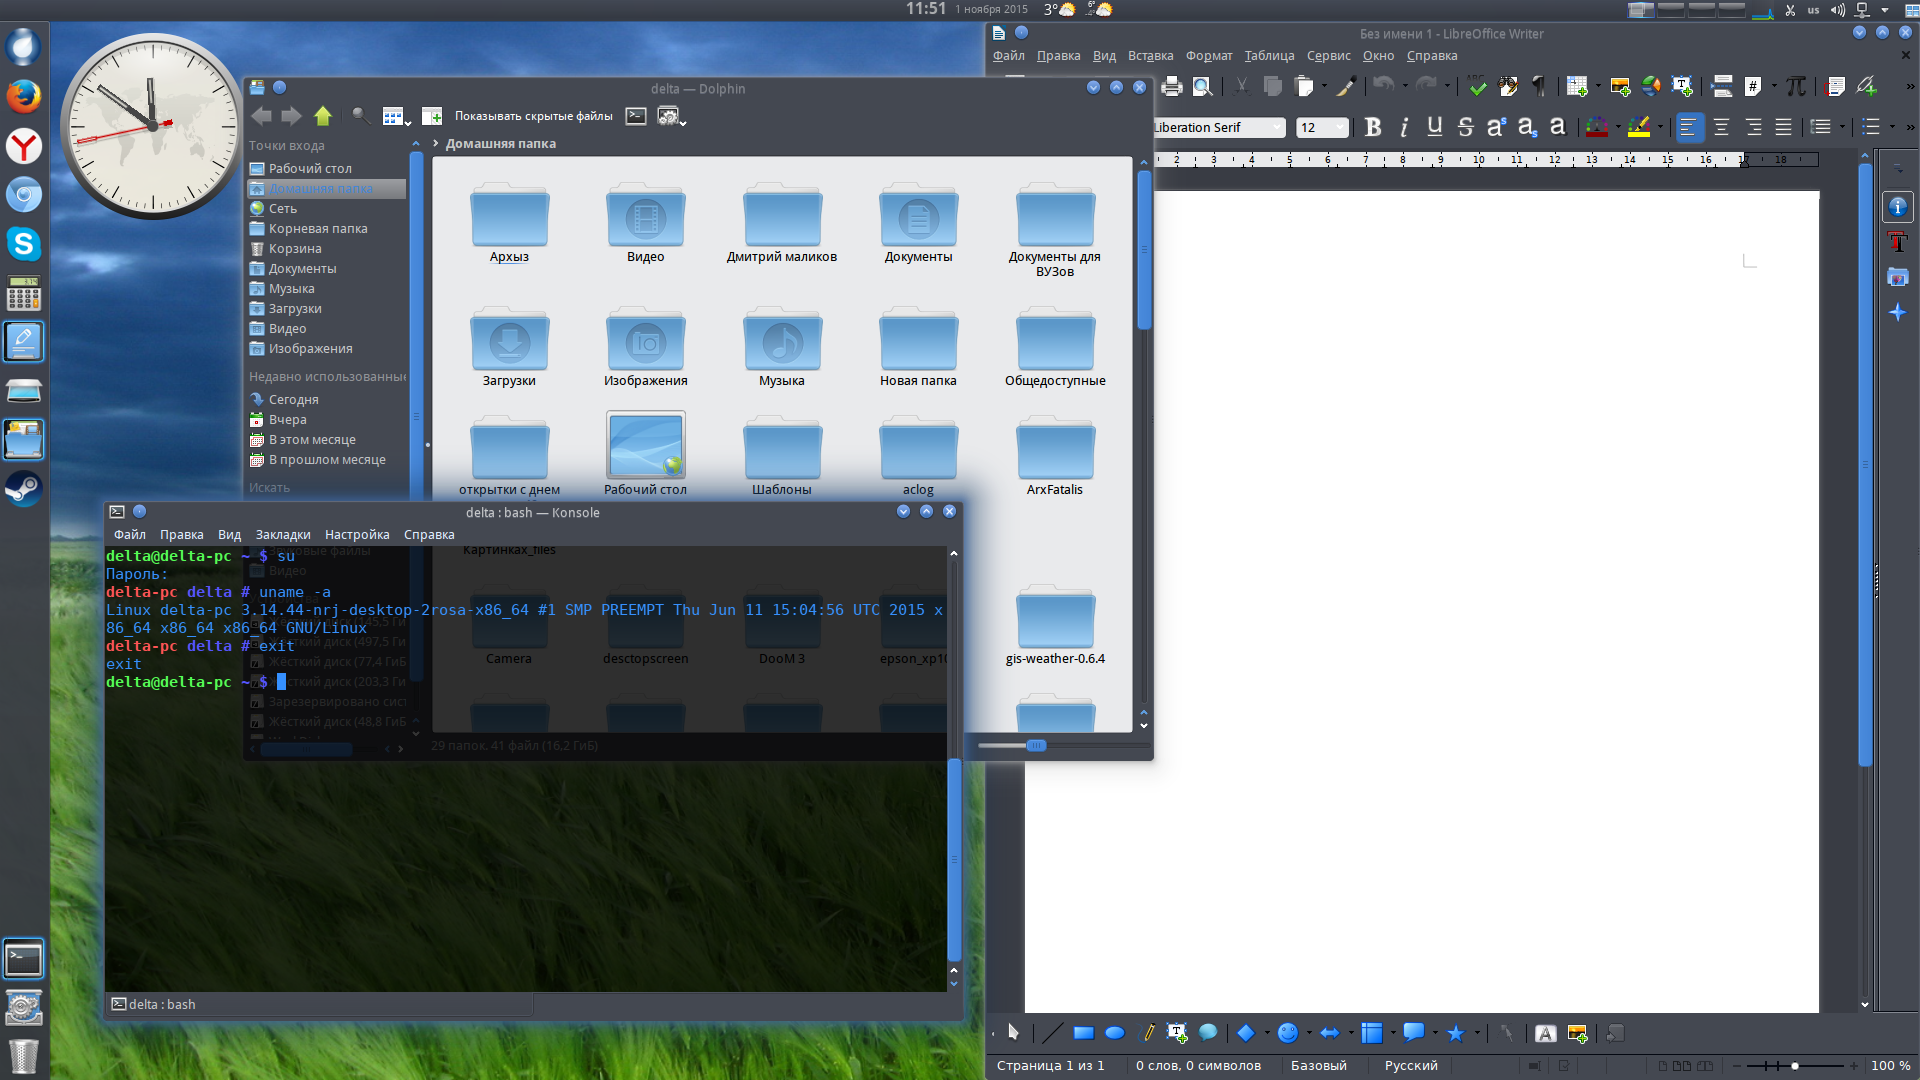1920x1080 pixels.
Task: Click the spellcheck ABC checkmark icon
Action: click(1477, 87)
